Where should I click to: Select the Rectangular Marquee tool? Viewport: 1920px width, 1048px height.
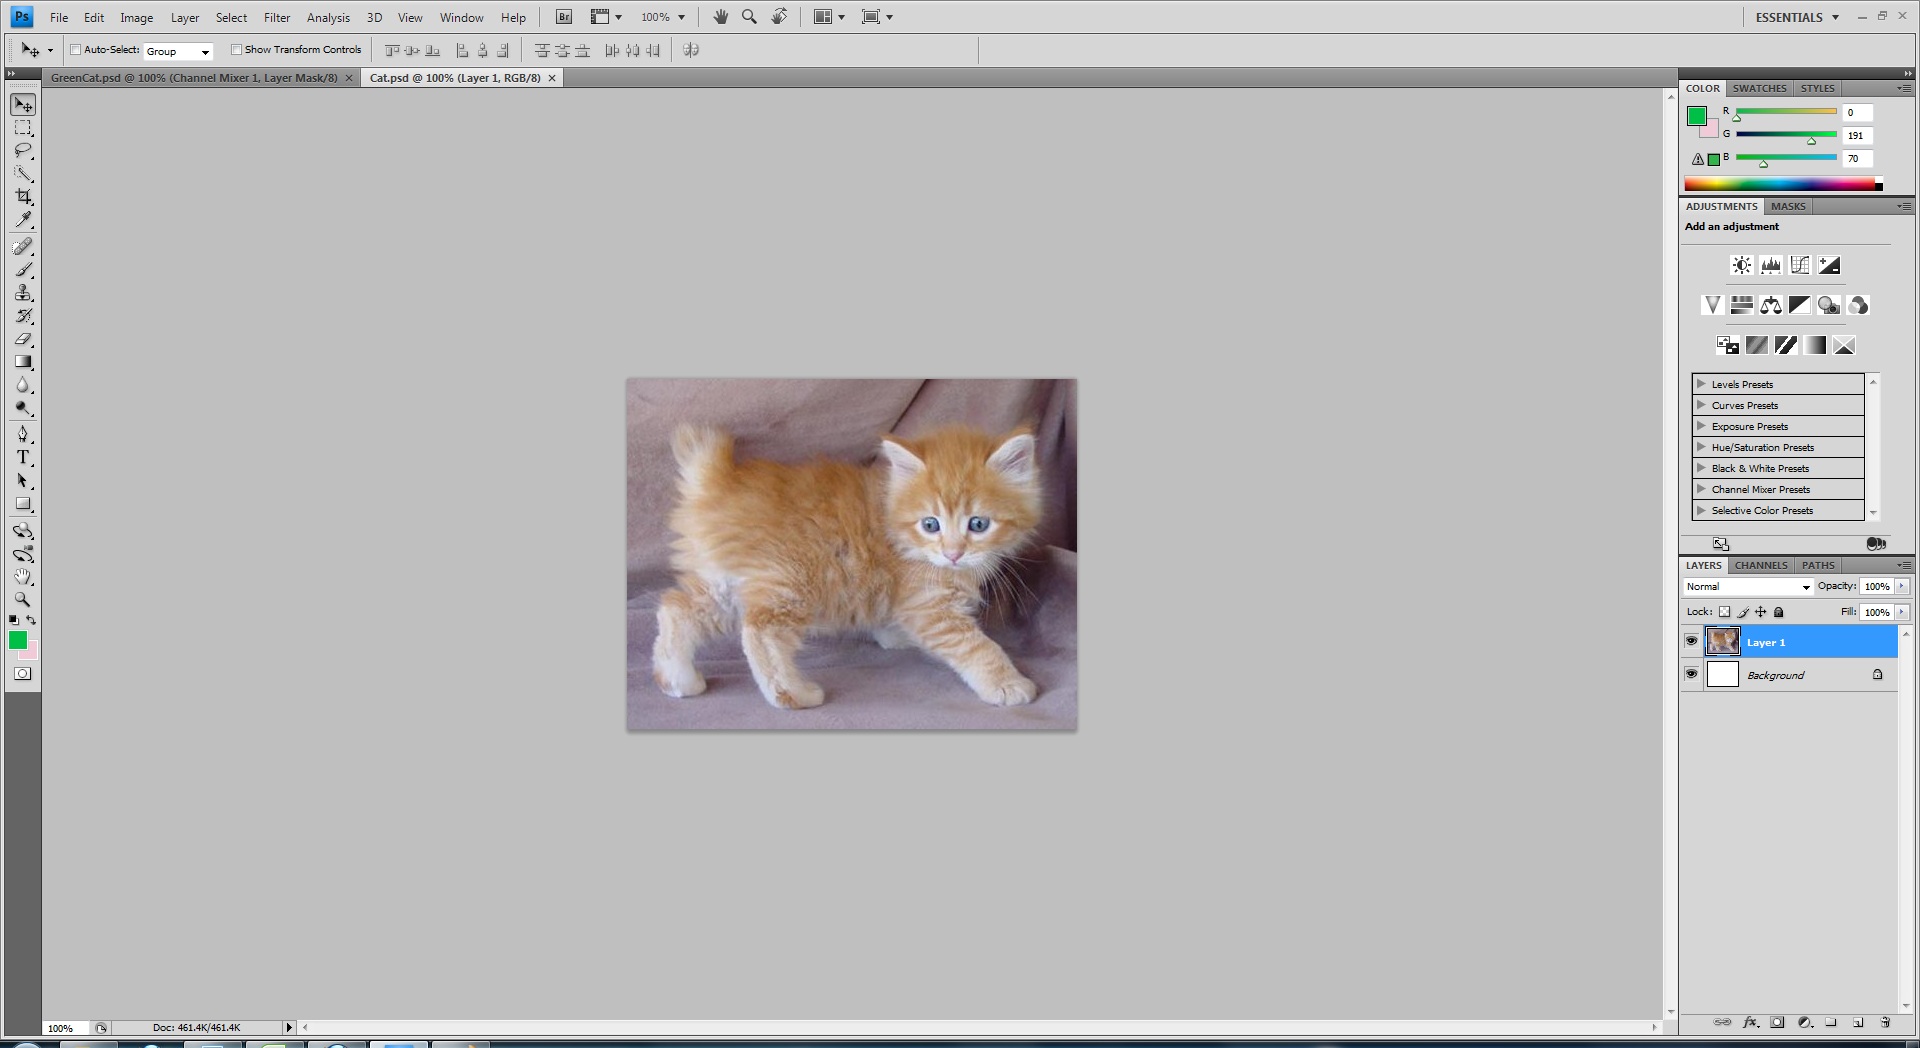click(x=23, y=128)
